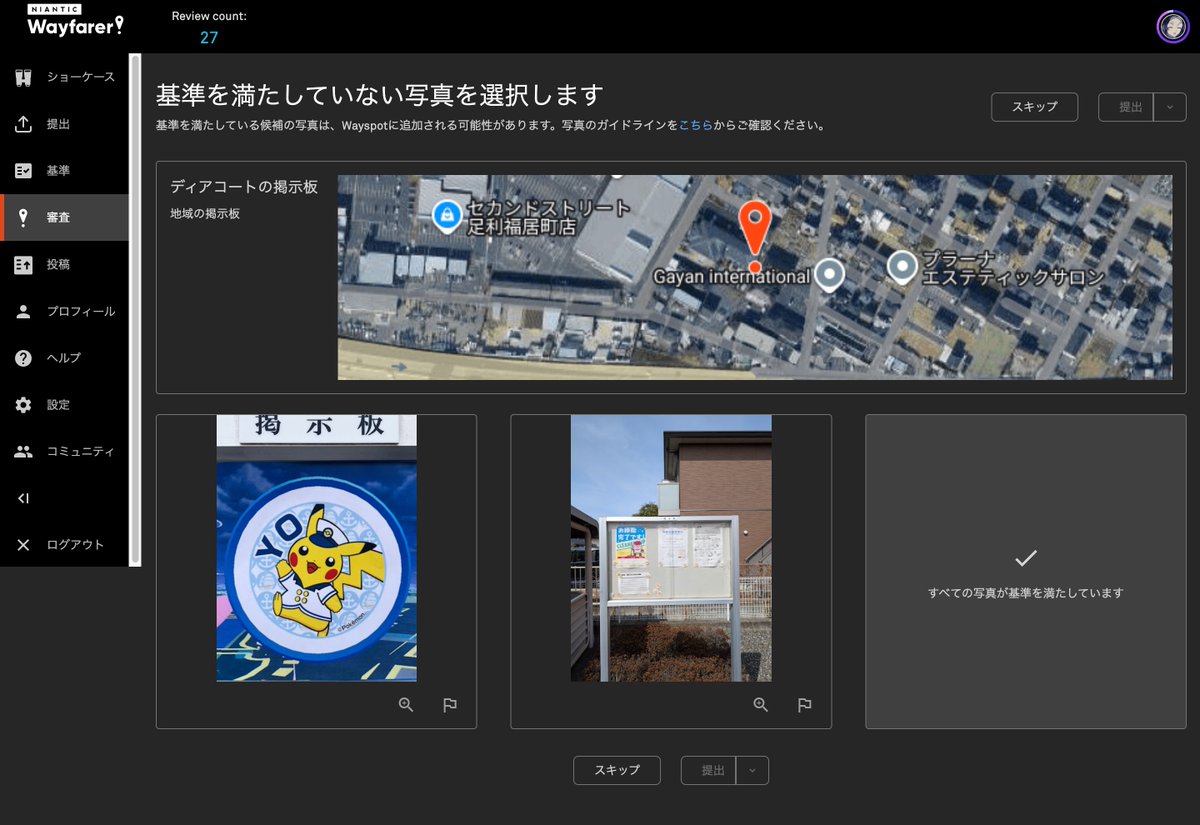Click the top 提出 submit button
The width and height of the screenshot is (1200, 825).
[1126, 107]
